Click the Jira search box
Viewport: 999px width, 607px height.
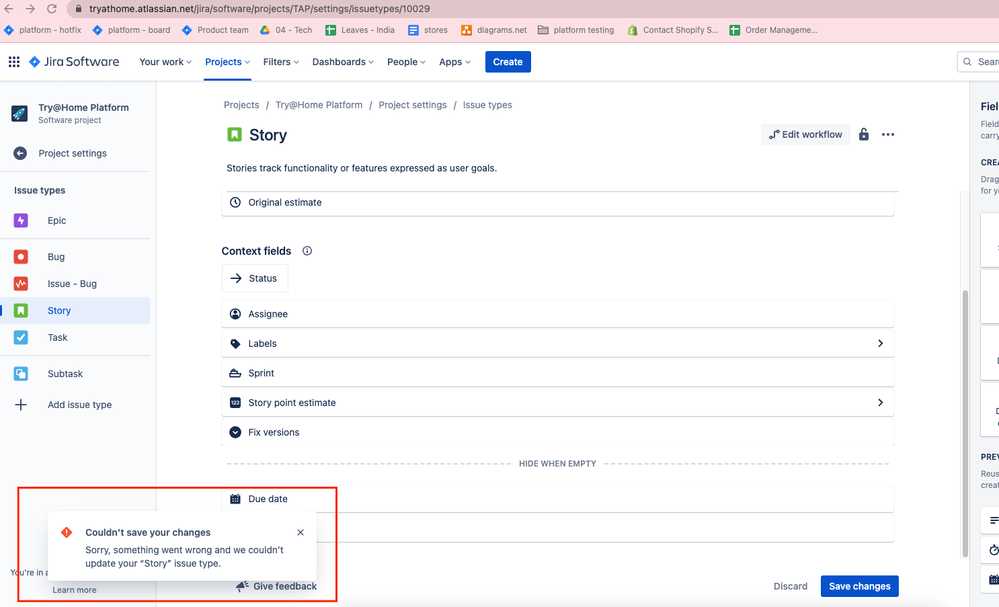tap(978, 62)
